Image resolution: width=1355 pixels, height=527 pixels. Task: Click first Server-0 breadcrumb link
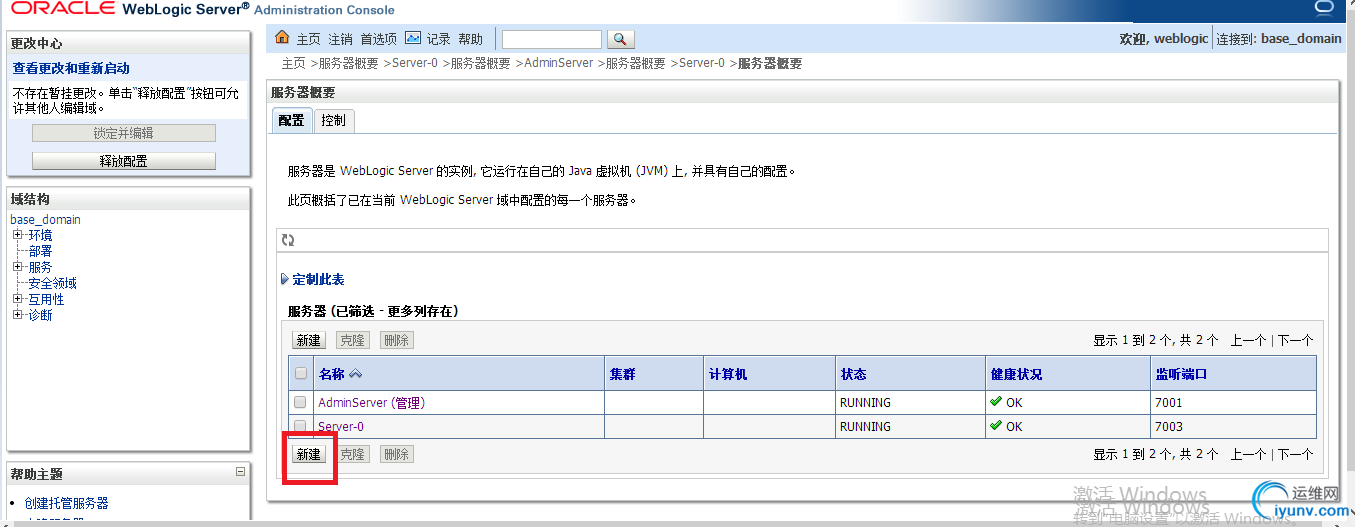414,63
